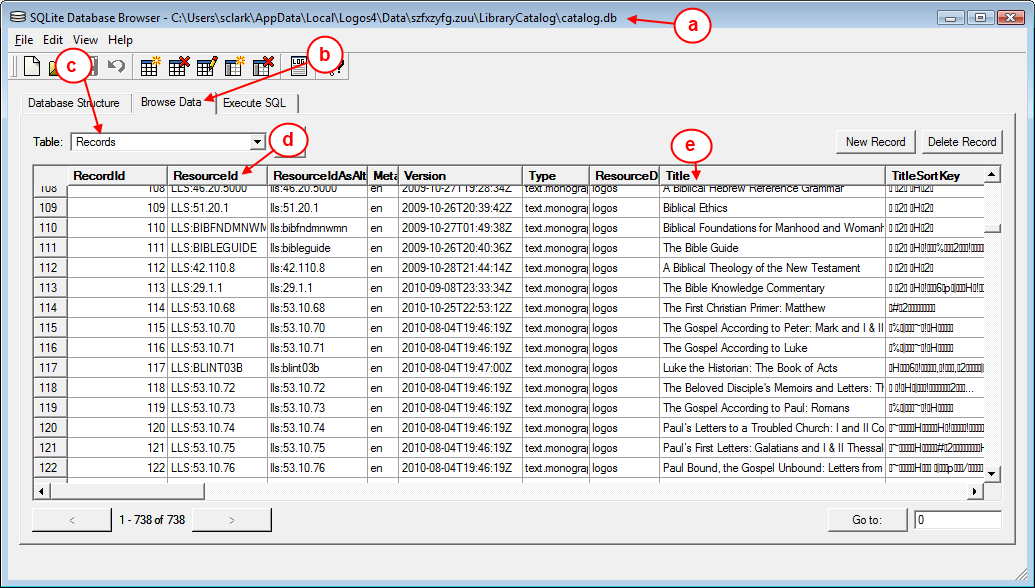1035x588 pixels.
Task: Click the '2010-09-08T23:33:34Z' version cell
Action: (460, 288)
